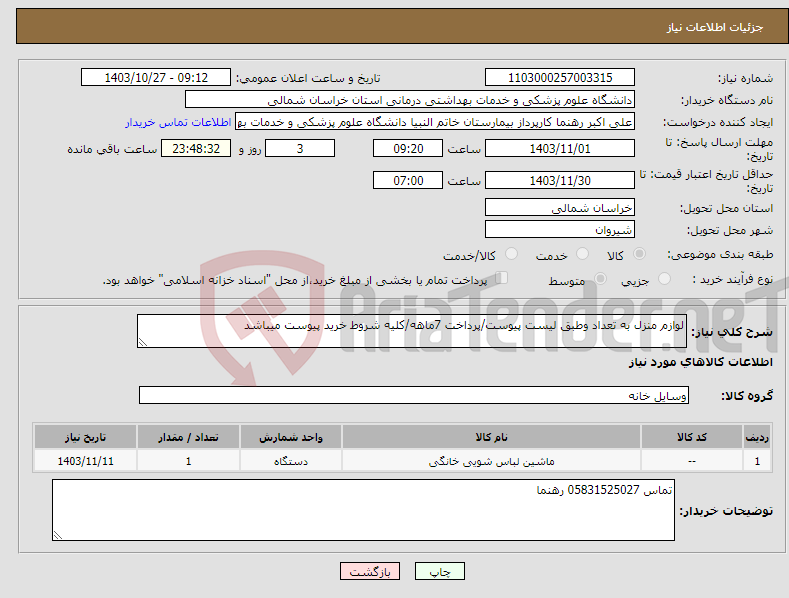This screenshot has width=789, height=598.
Task: Click the اطلاعات کالاهای مورد نیاز heading
Action: pyautogui.click(x=700, y=362)
